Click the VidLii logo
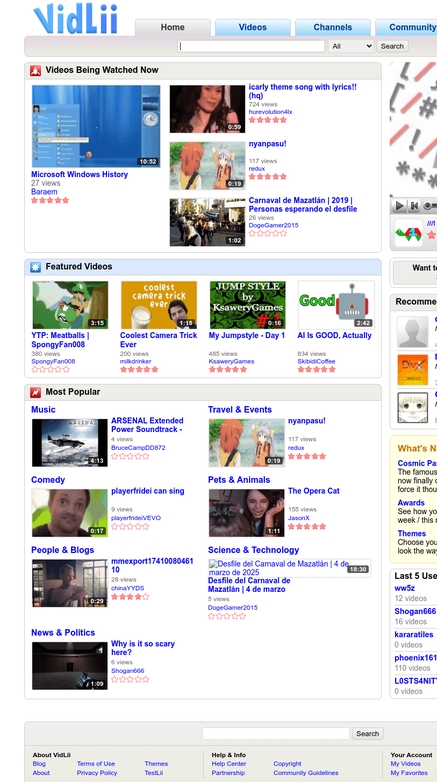Screen dimensions: 437x782 [x=75, y=19]
